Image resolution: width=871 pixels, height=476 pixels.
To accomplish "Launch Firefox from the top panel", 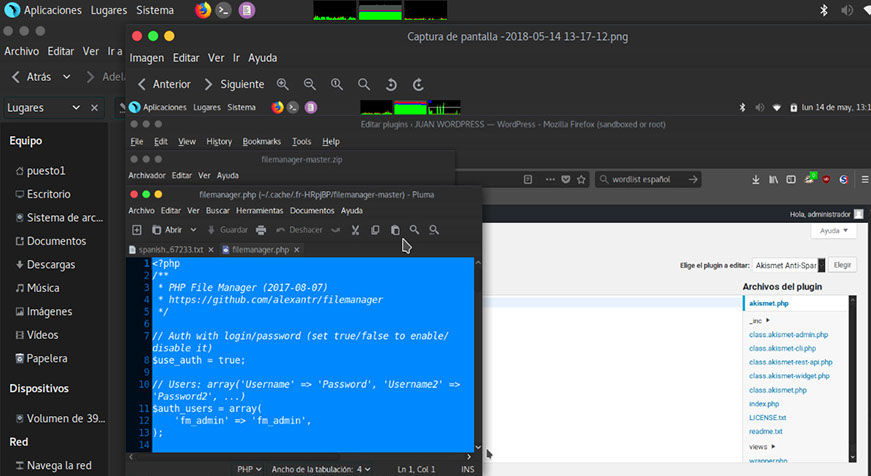I will point(203,11).
